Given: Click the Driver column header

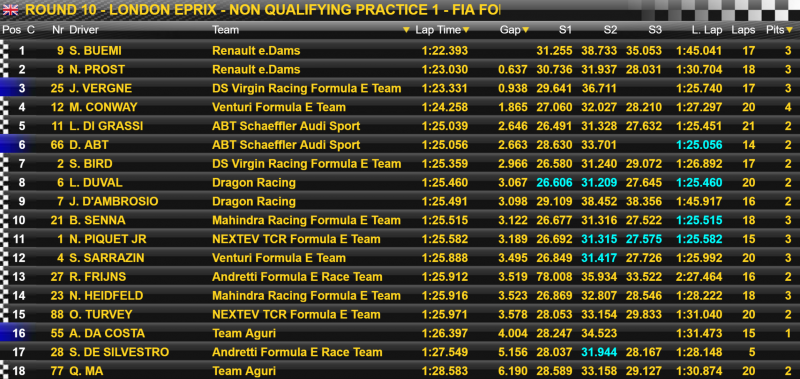Looking at the screenshot, I should click(84, 30).
